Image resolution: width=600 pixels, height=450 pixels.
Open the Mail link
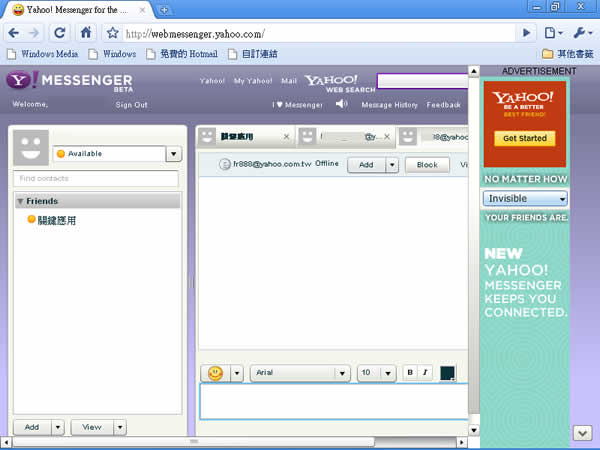pyautogui.click(x=289, y=81)
